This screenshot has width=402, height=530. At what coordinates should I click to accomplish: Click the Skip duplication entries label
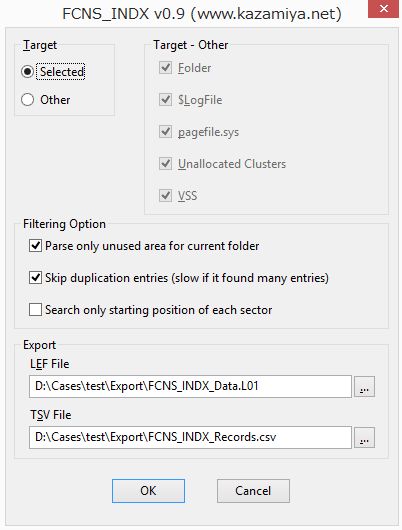[187, 278]
